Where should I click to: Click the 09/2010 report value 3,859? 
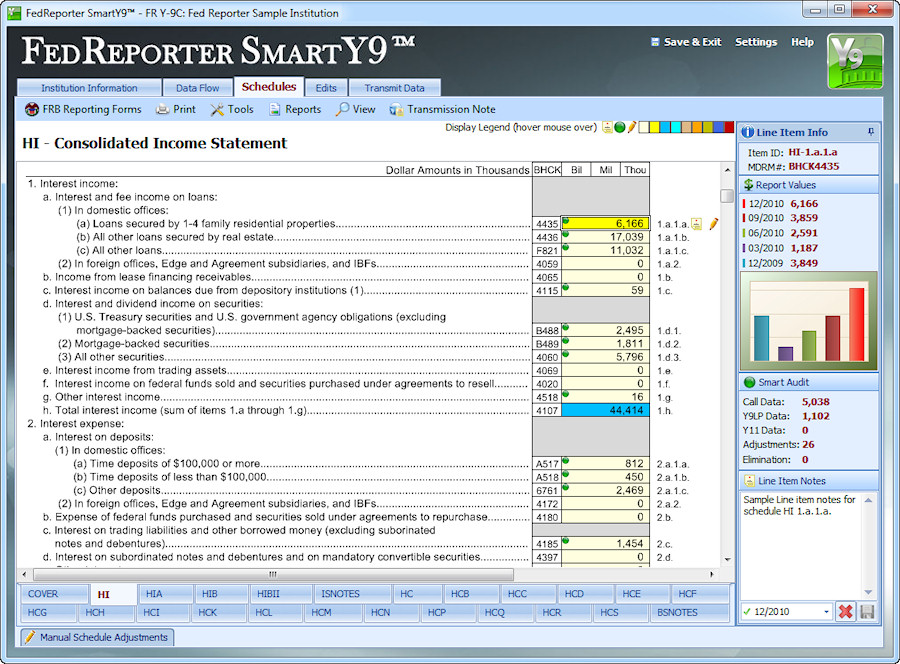[x=804, y=218]
